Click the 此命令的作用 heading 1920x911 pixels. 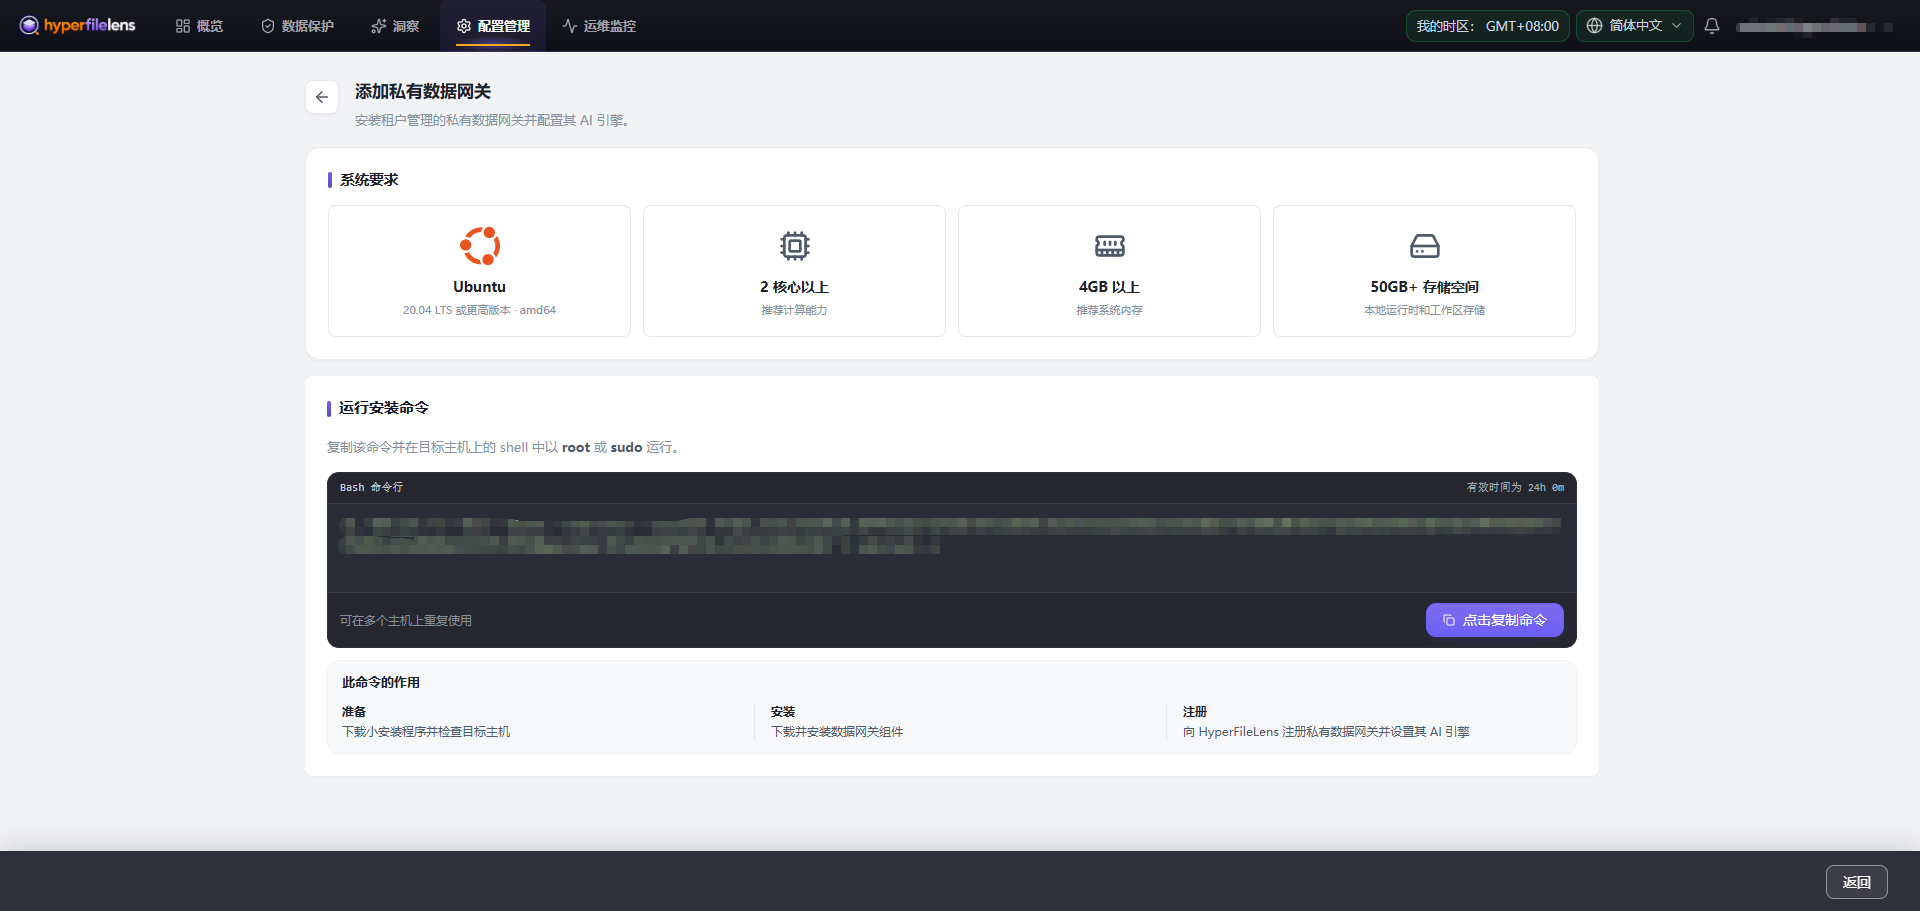pos(381,682)
